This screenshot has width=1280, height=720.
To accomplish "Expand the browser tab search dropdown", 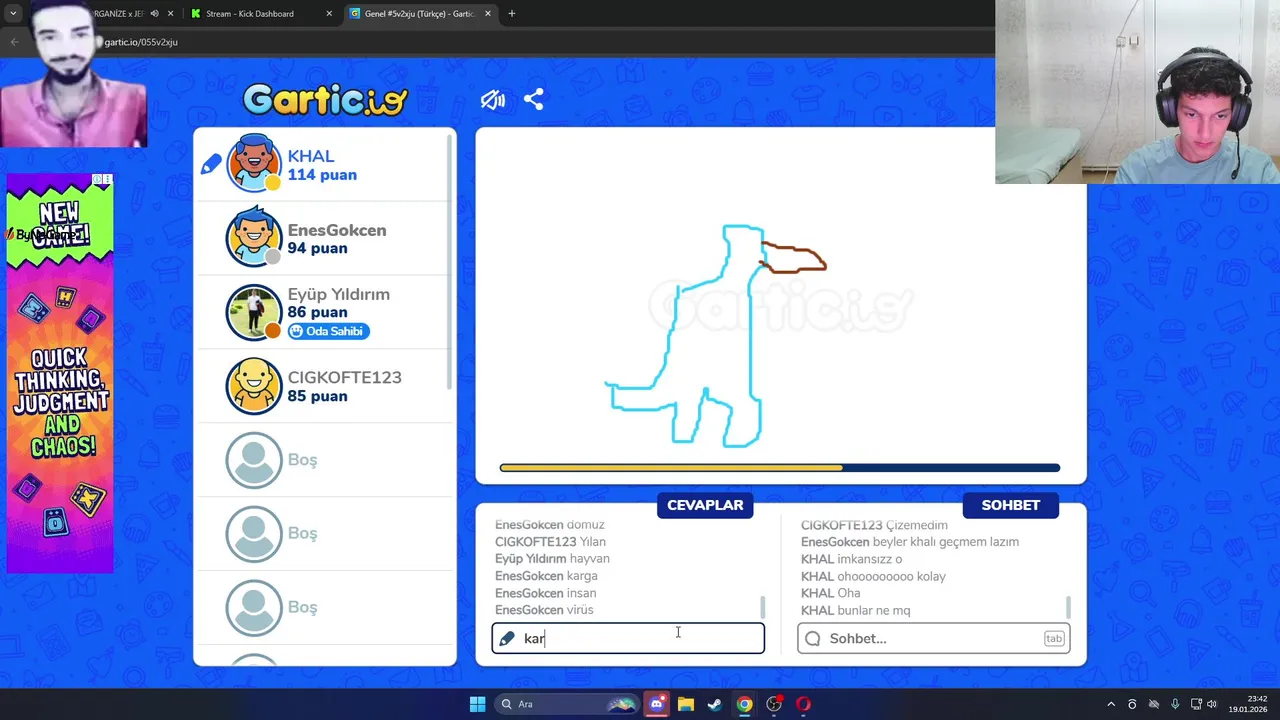I will click(x=13, y=14).
